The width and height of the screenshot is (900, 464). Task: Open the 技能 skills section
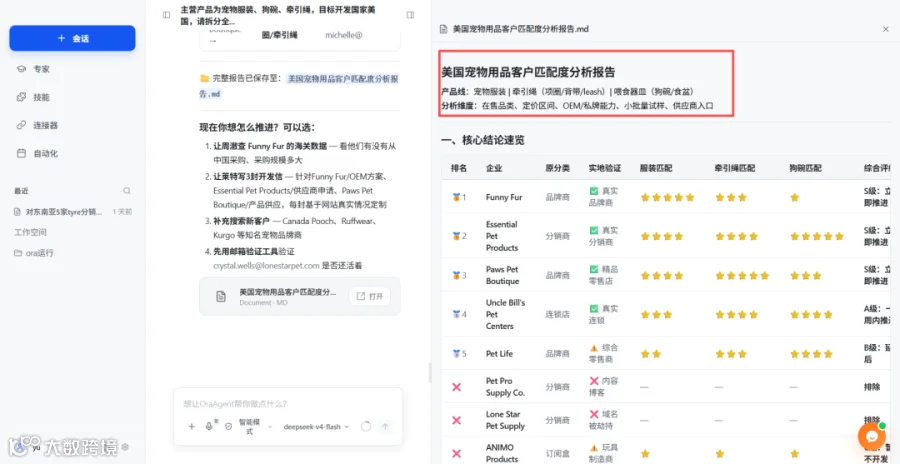tap(33, 97)
